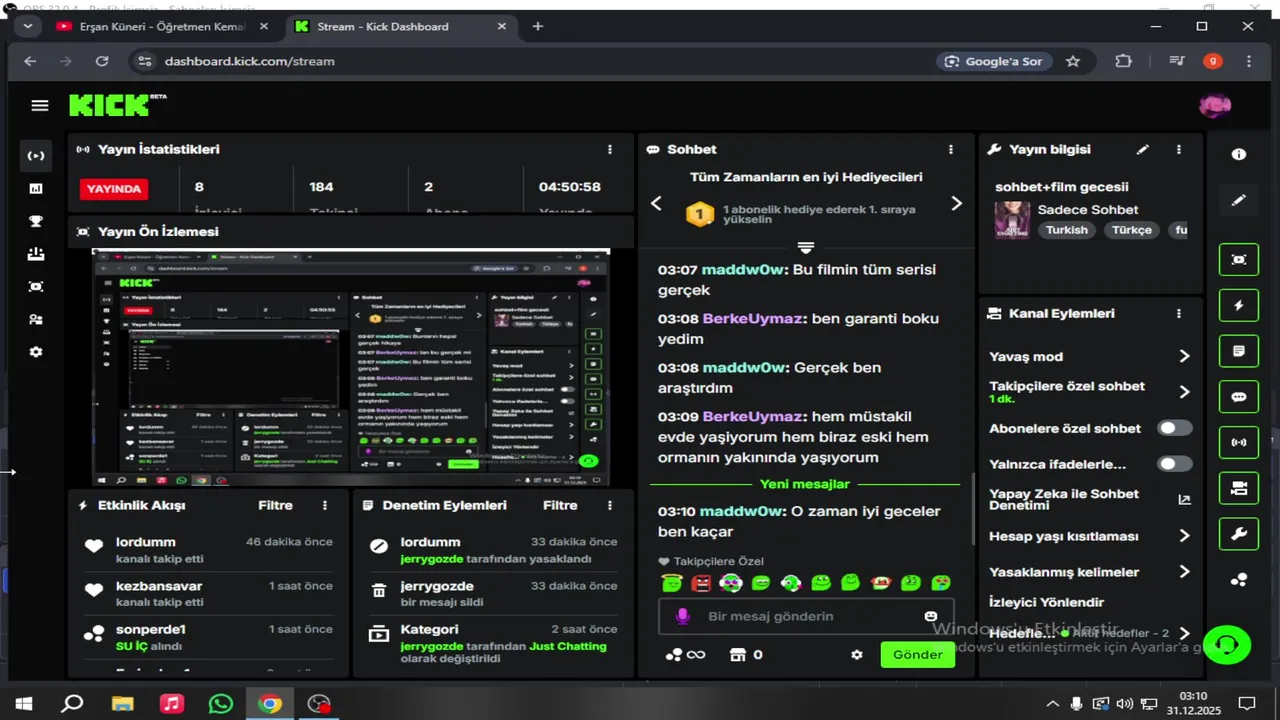Open the green headset support button
The image size is (1280, 720).
(1227, 644)
